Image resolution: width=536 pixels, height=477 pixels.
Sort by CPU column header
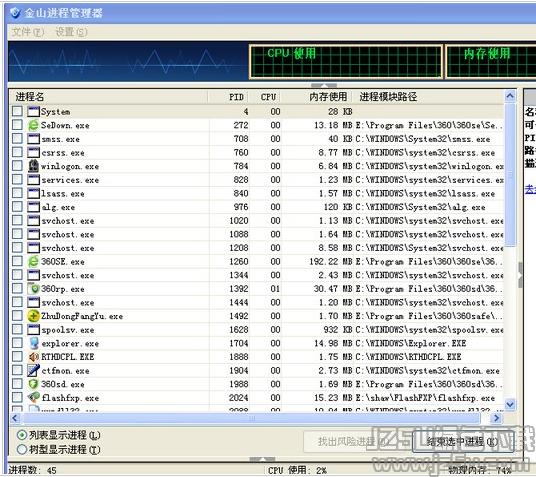pyautogui.click(x=265, y=97)
